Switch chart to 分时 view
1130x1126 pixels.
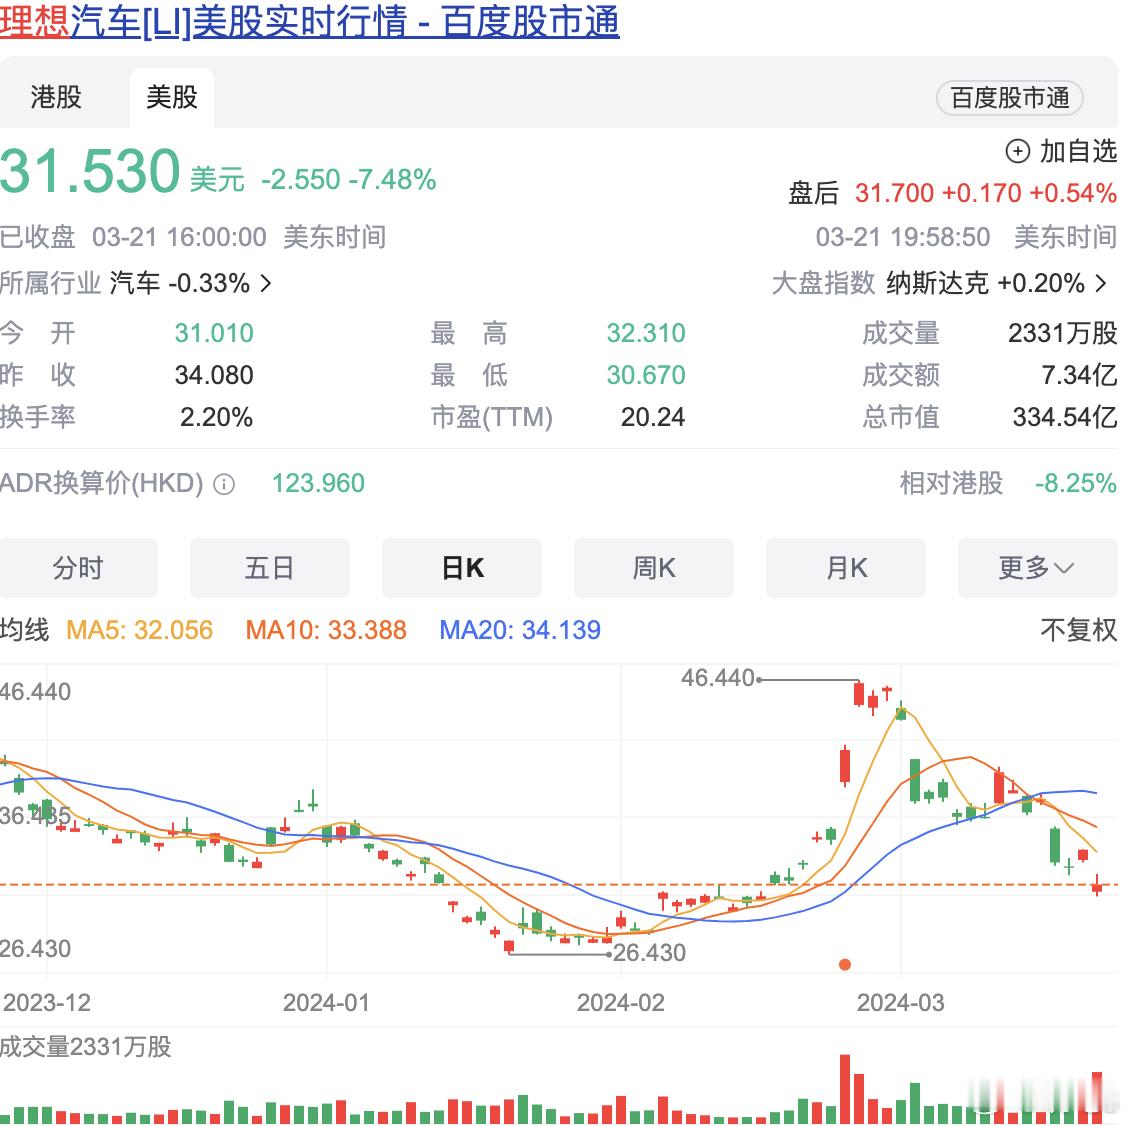pyautogui.click(x=79, y=568)
